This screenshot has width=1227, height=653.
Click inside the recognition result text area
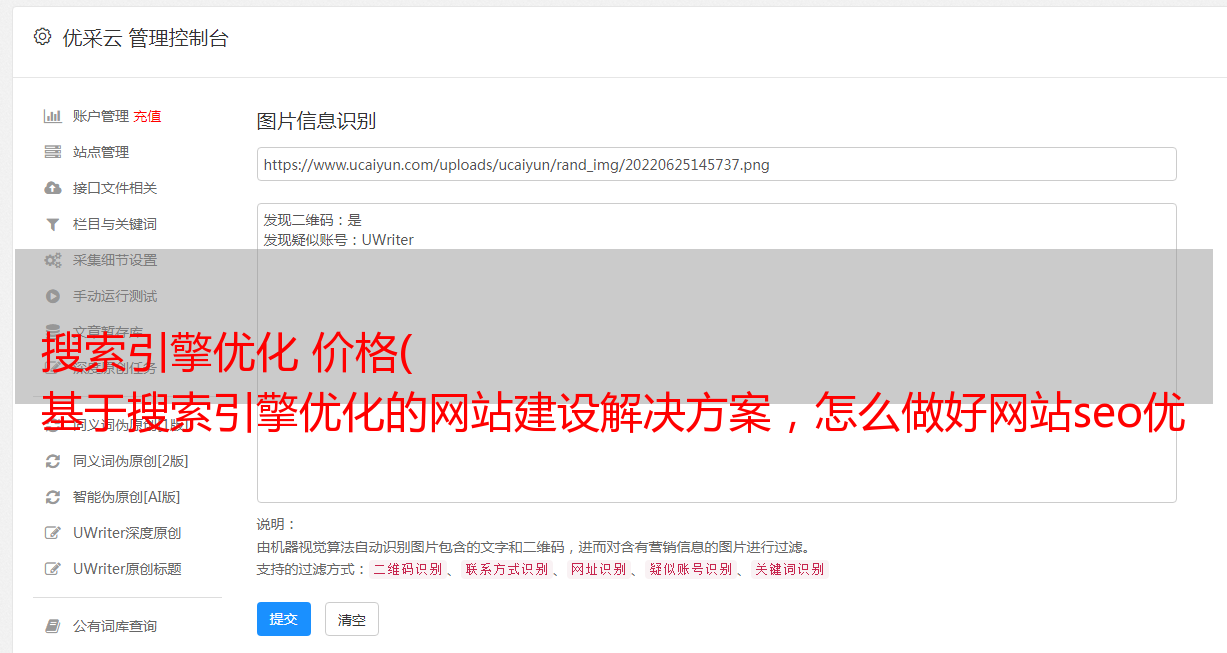[716, 352]
